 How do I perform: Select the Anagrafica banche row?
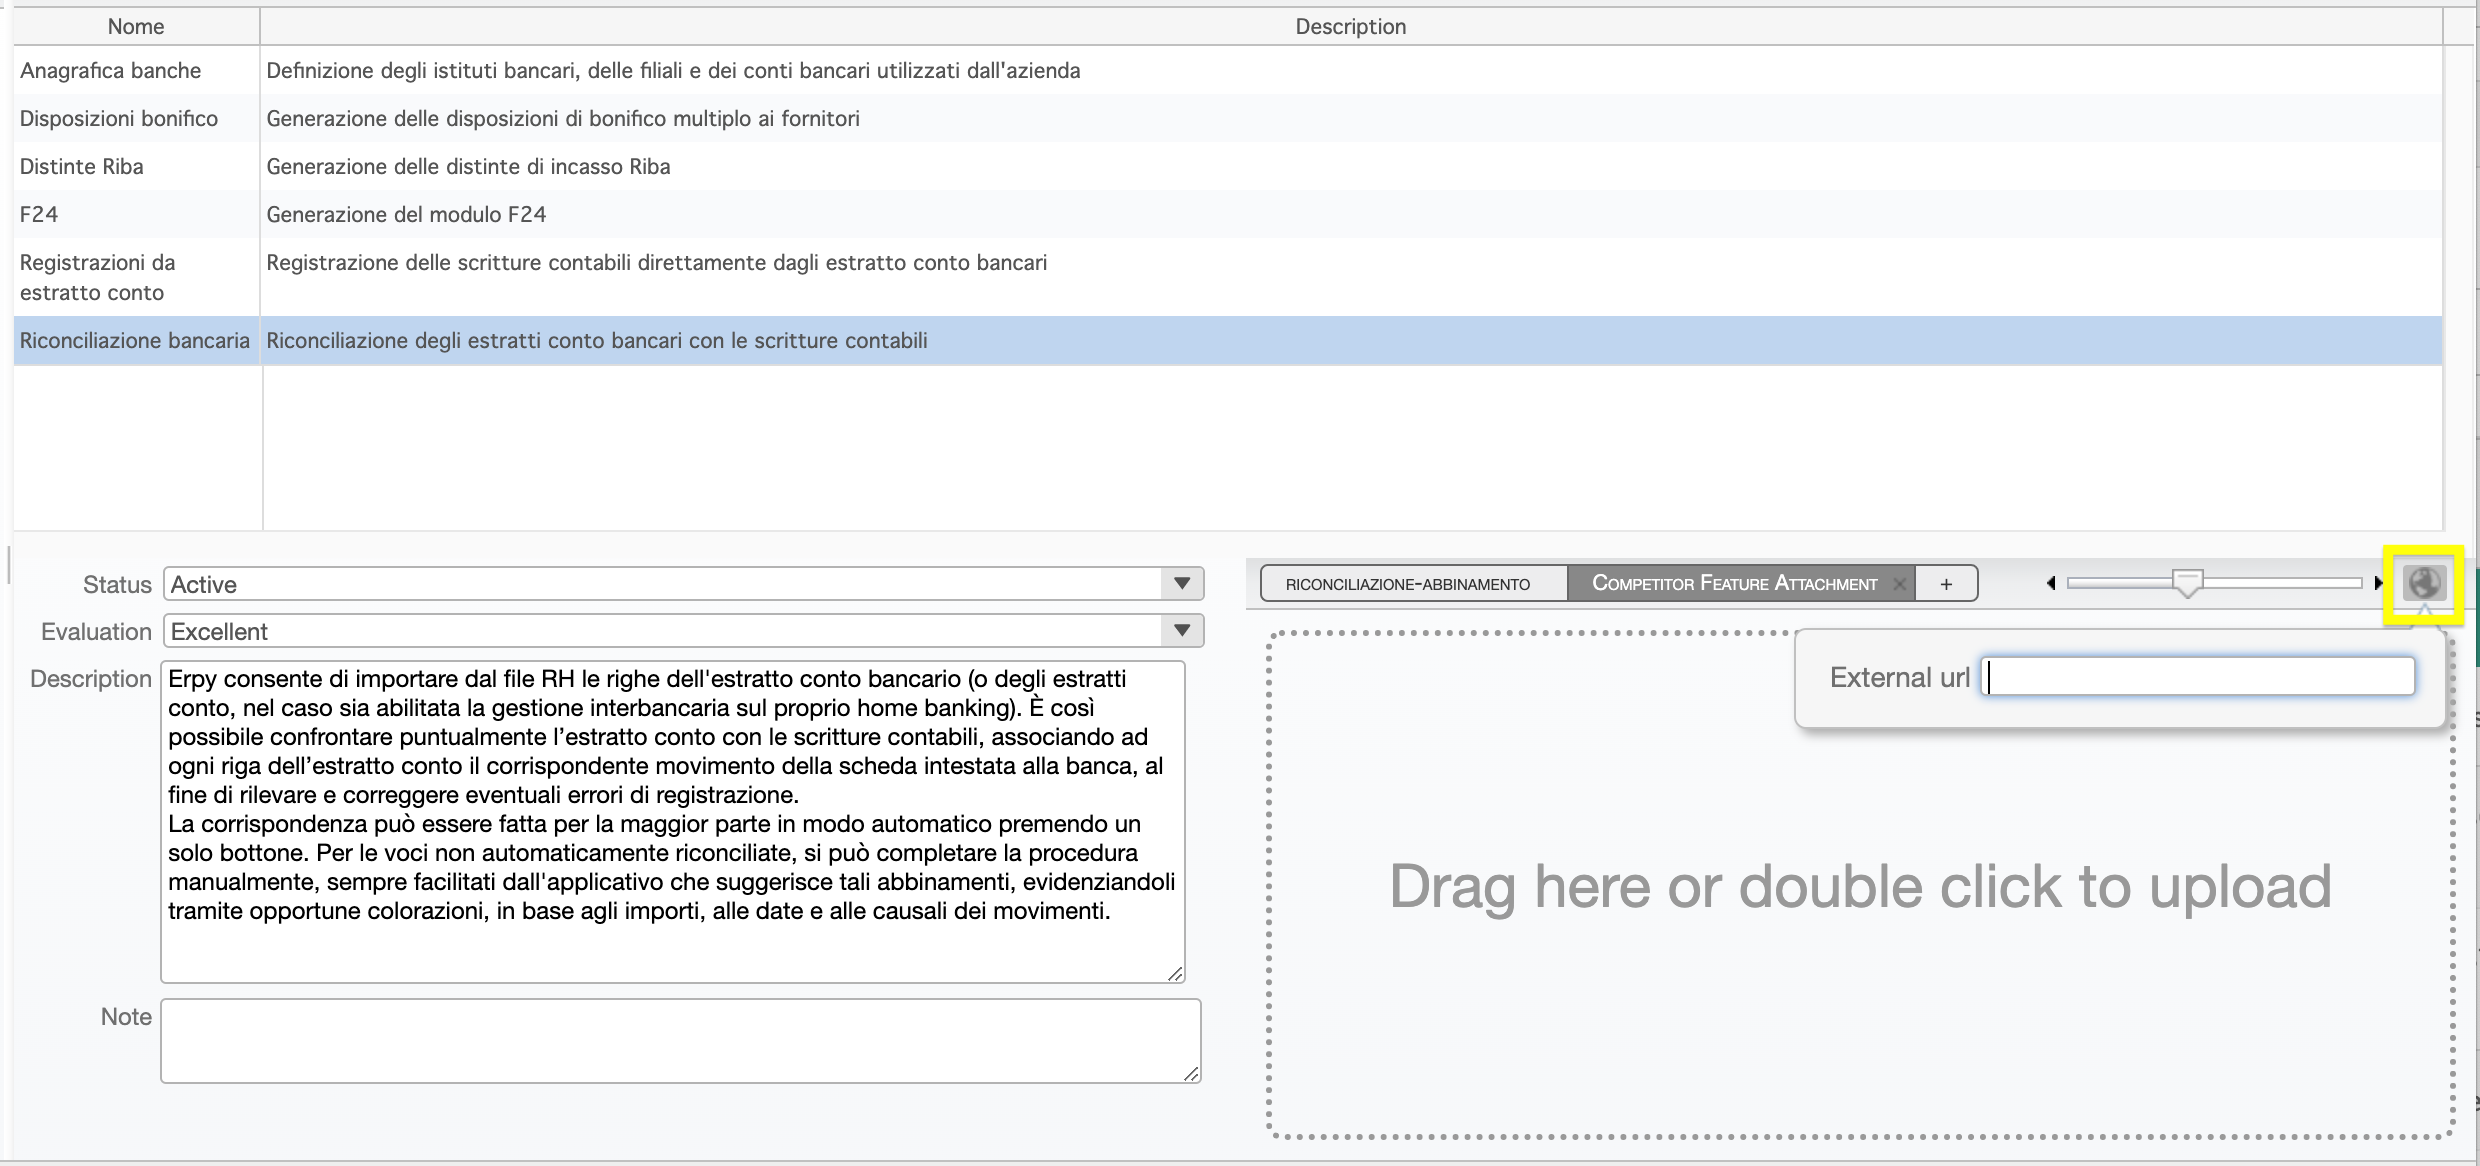(x=110, y=71)
